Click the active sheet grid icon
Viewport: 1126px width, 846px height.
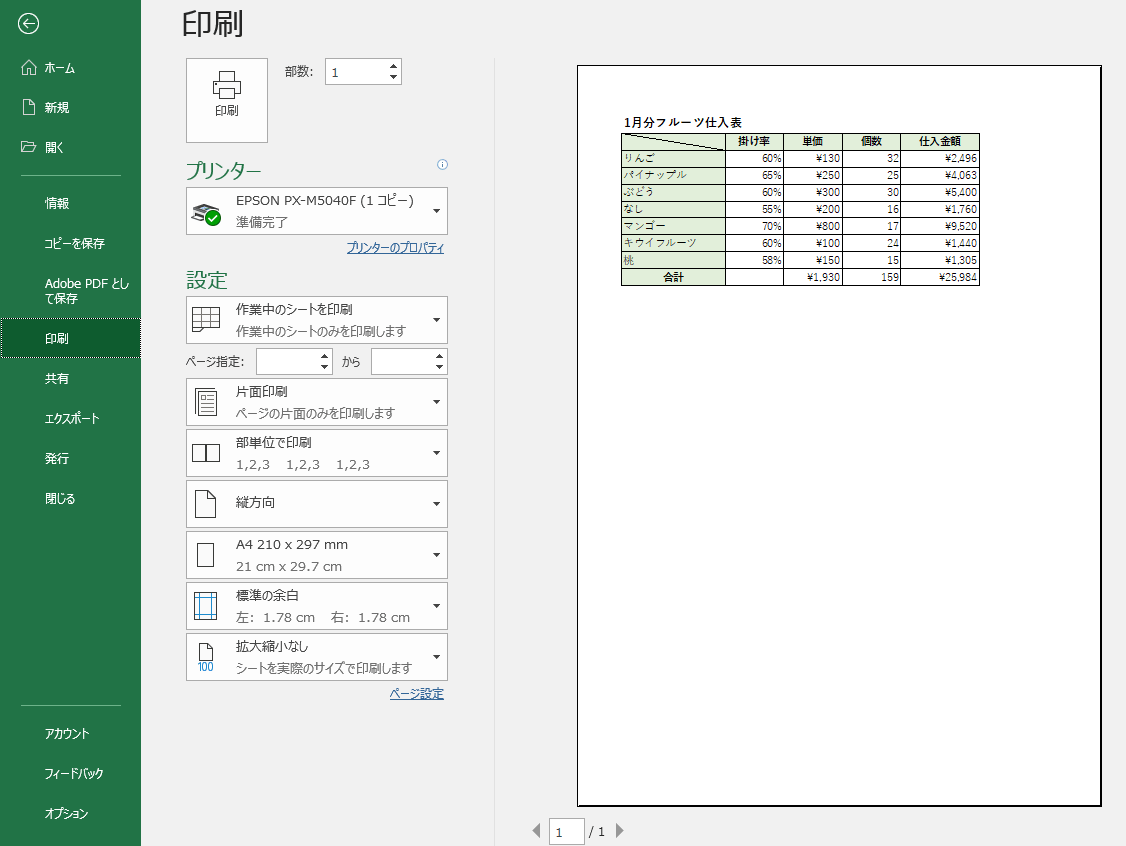pyautogui.click(x=206, y=320)
